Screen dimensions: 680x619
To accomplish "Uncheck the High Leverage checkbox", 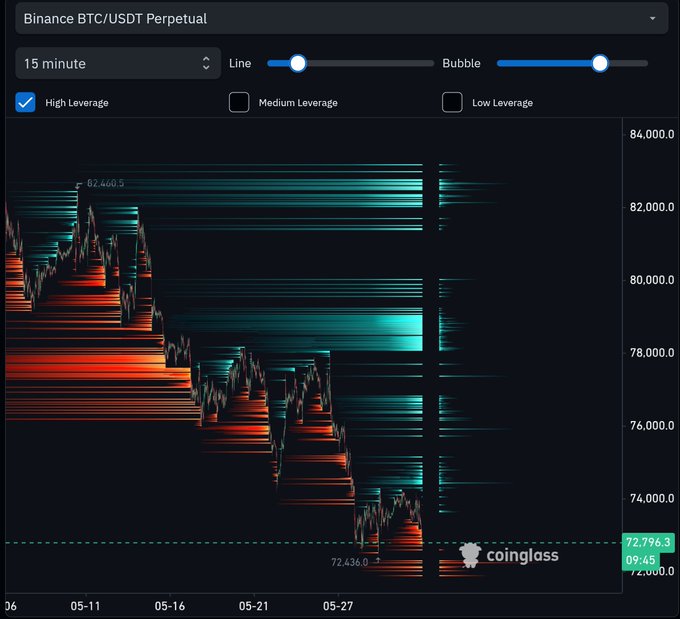I will pyautogui.click(x=25, y=102).
